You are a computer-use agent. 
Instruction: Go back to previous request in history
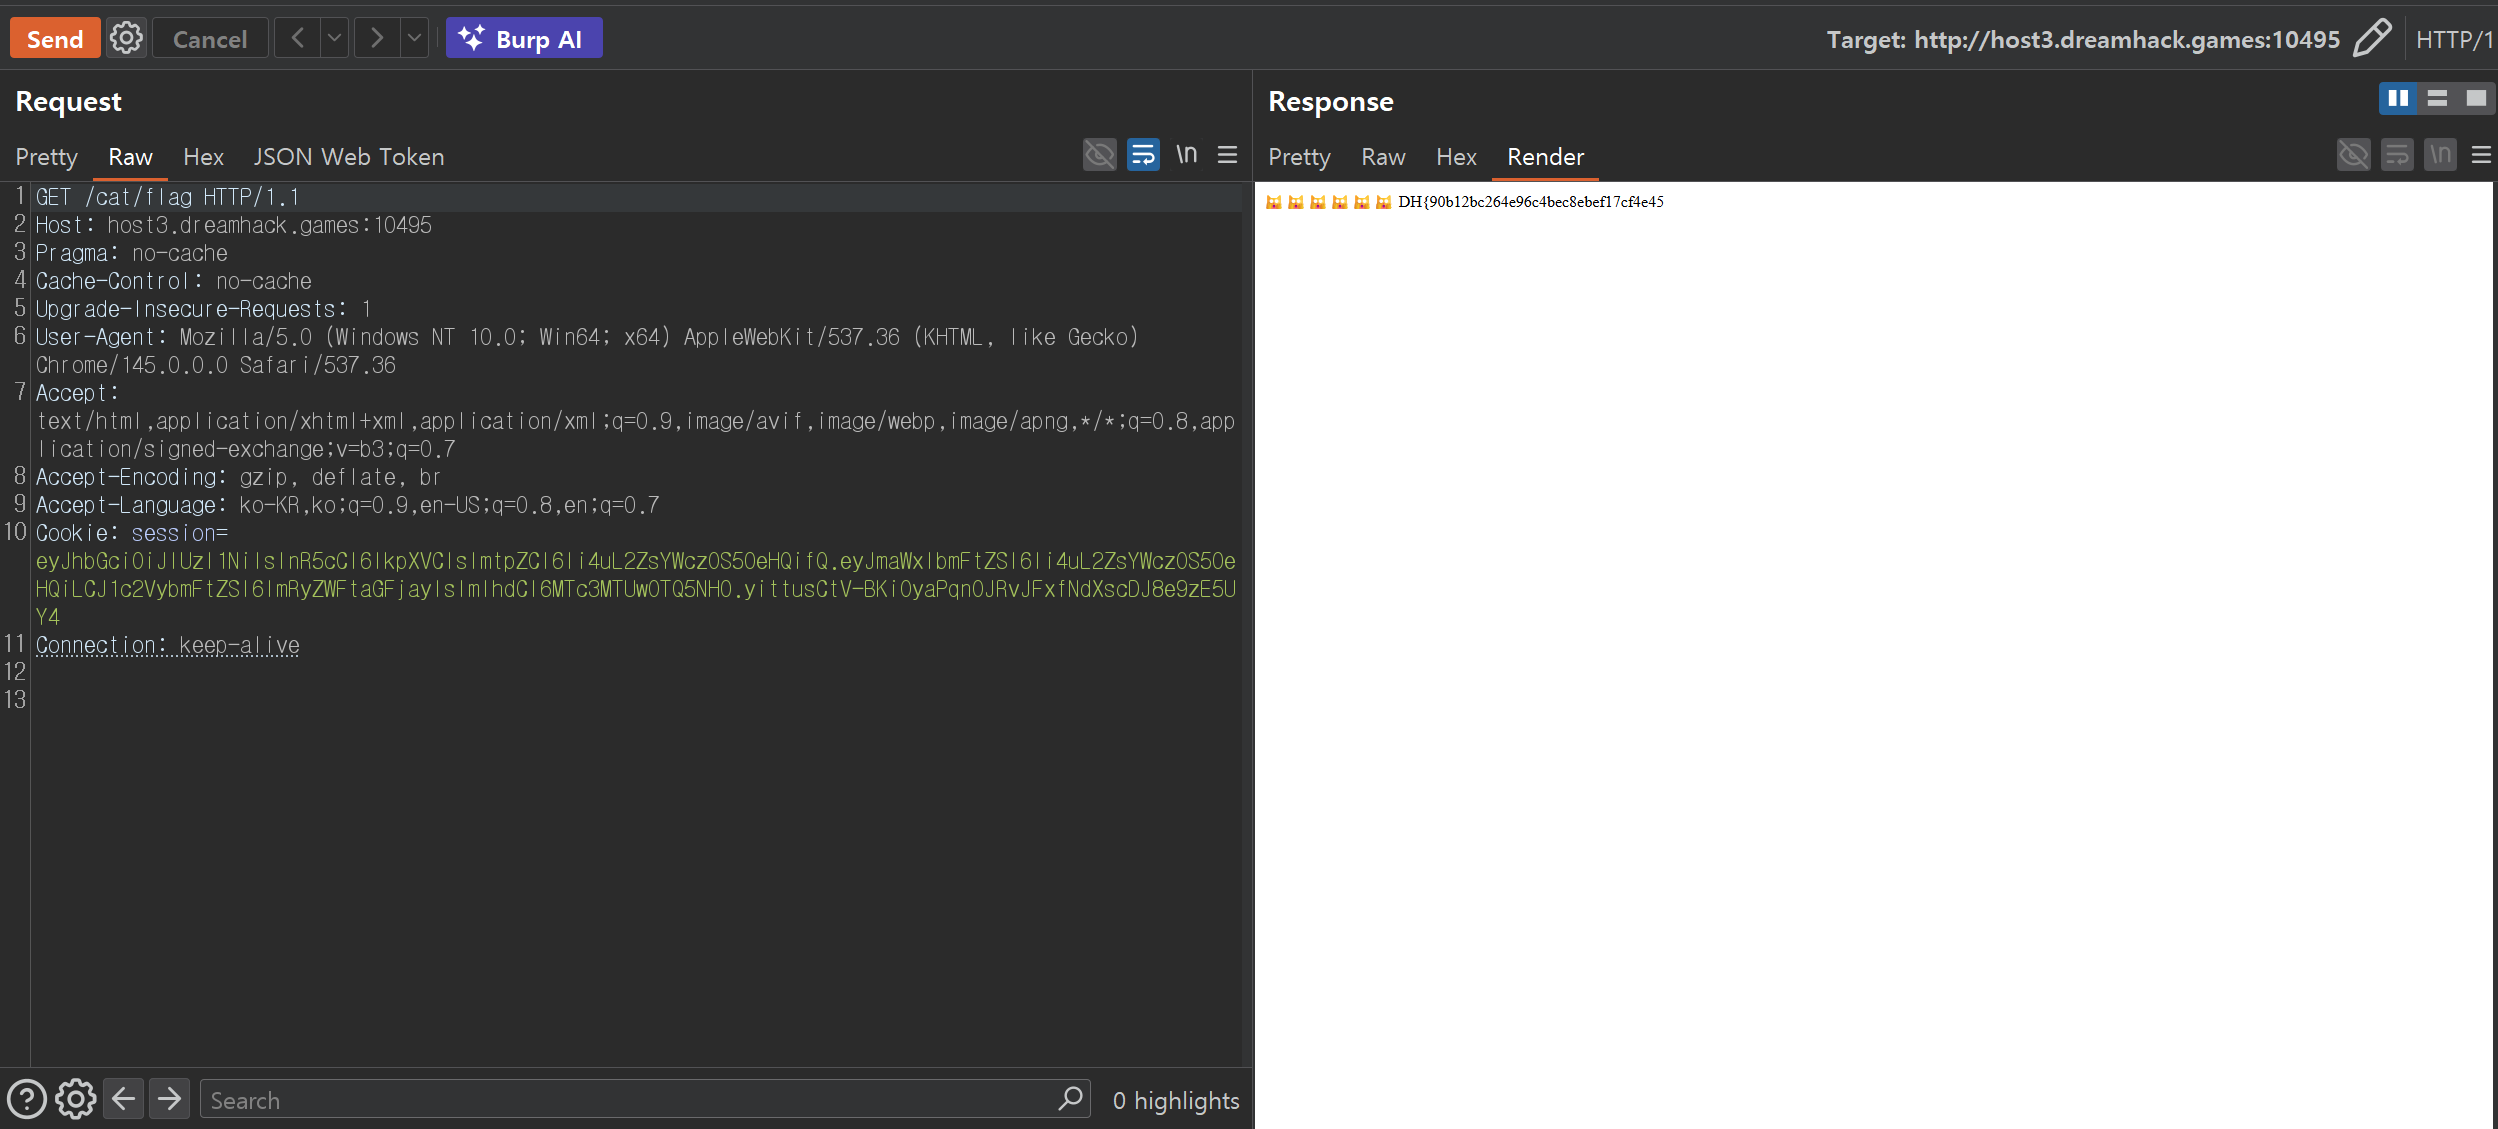297,38
